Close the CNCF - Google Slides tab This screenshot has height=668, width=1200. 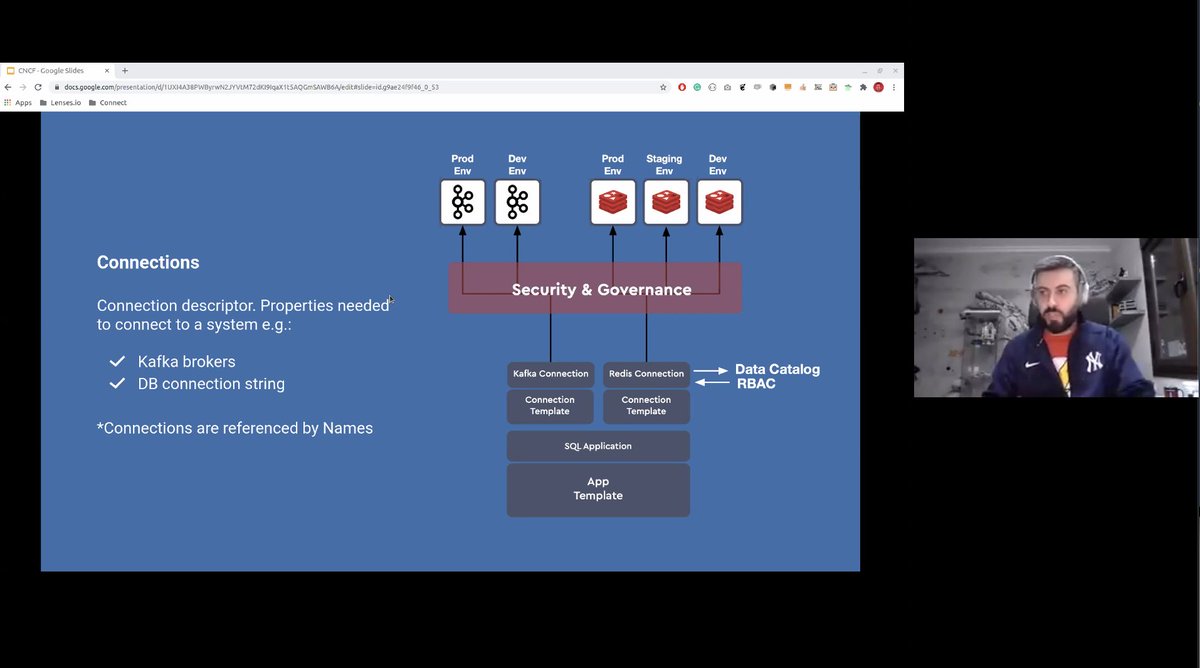click(x=107, y=71)
